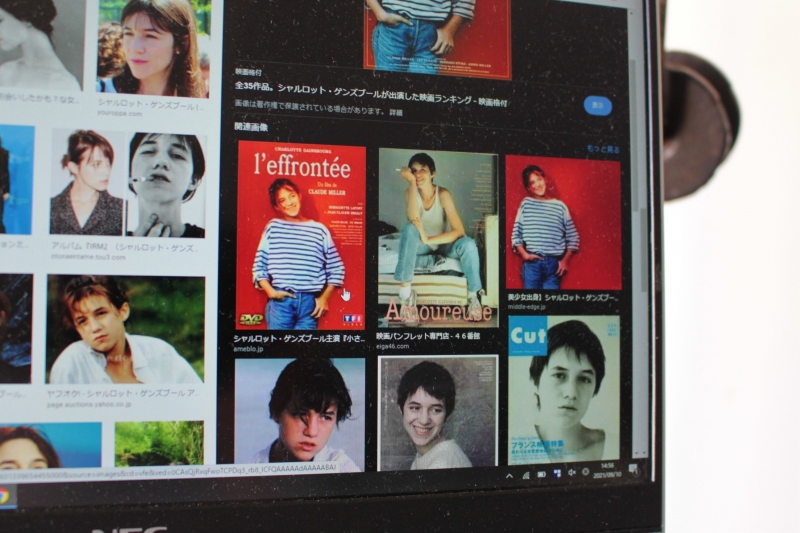The width and height of the screenshot is (800, 533).
Task: Click the eiga46.com source text
Action: (x=392, y=346)
